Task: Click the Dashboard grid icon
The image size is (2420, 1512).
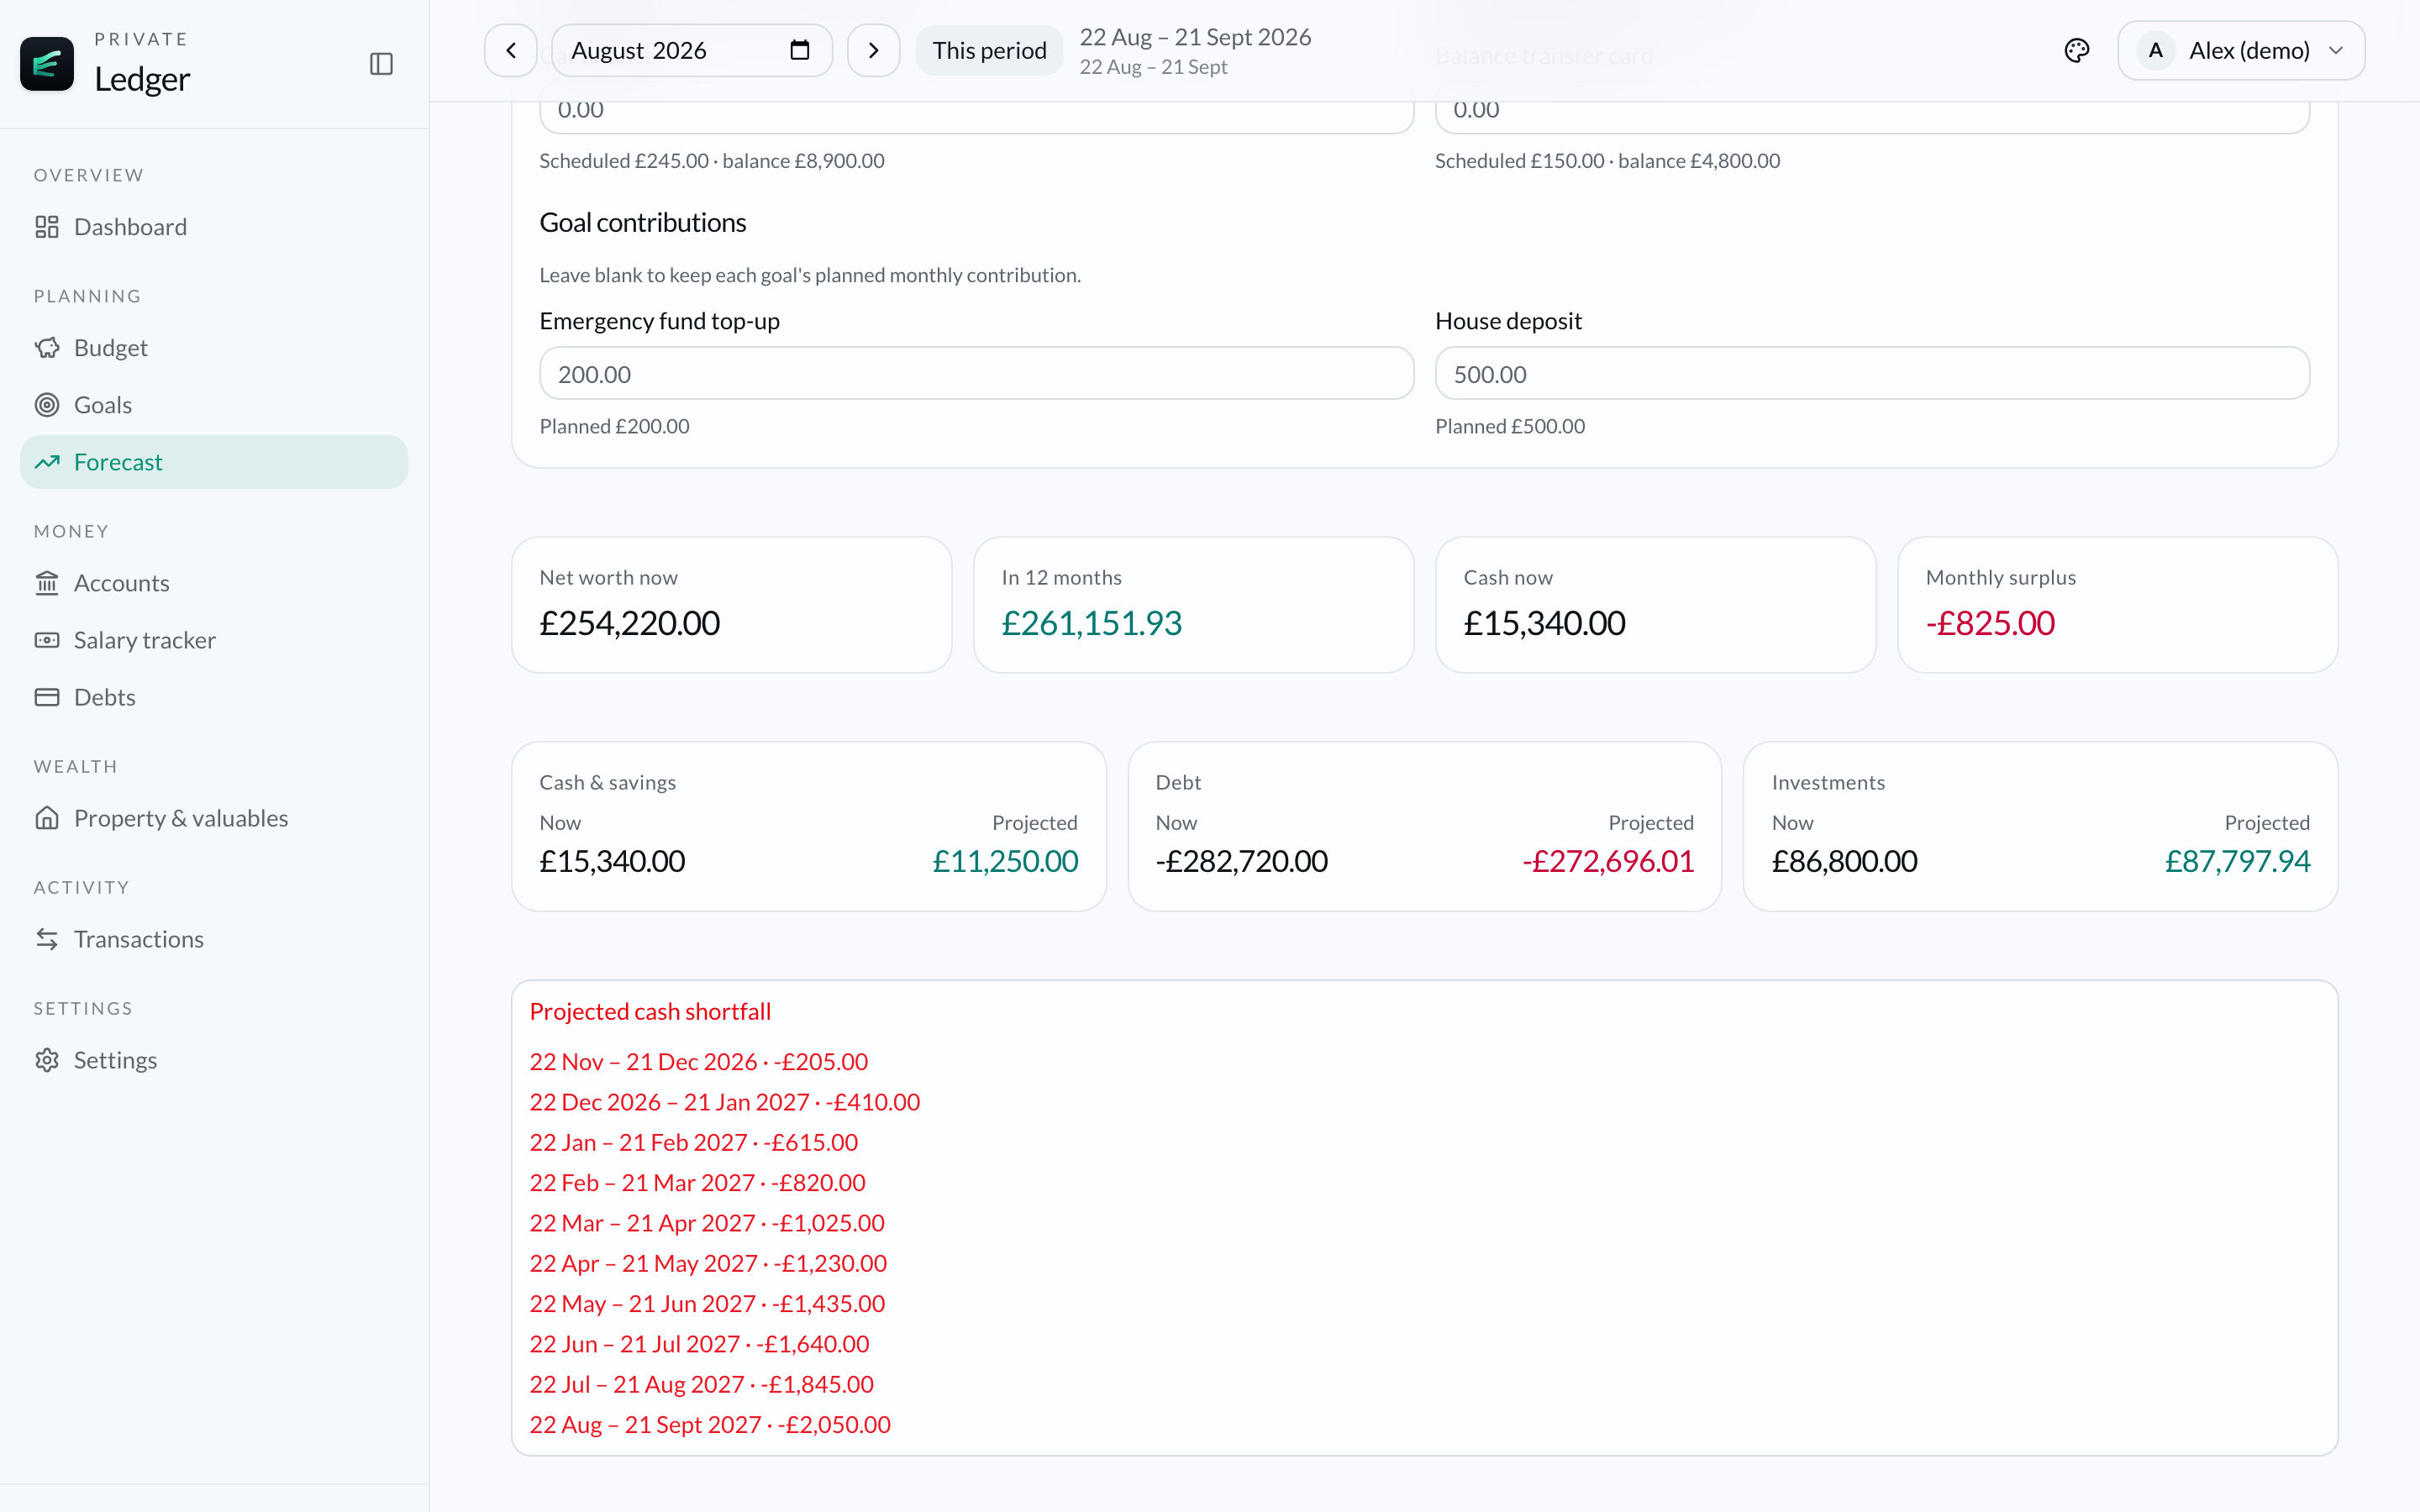Action: [x=47, y=227]
